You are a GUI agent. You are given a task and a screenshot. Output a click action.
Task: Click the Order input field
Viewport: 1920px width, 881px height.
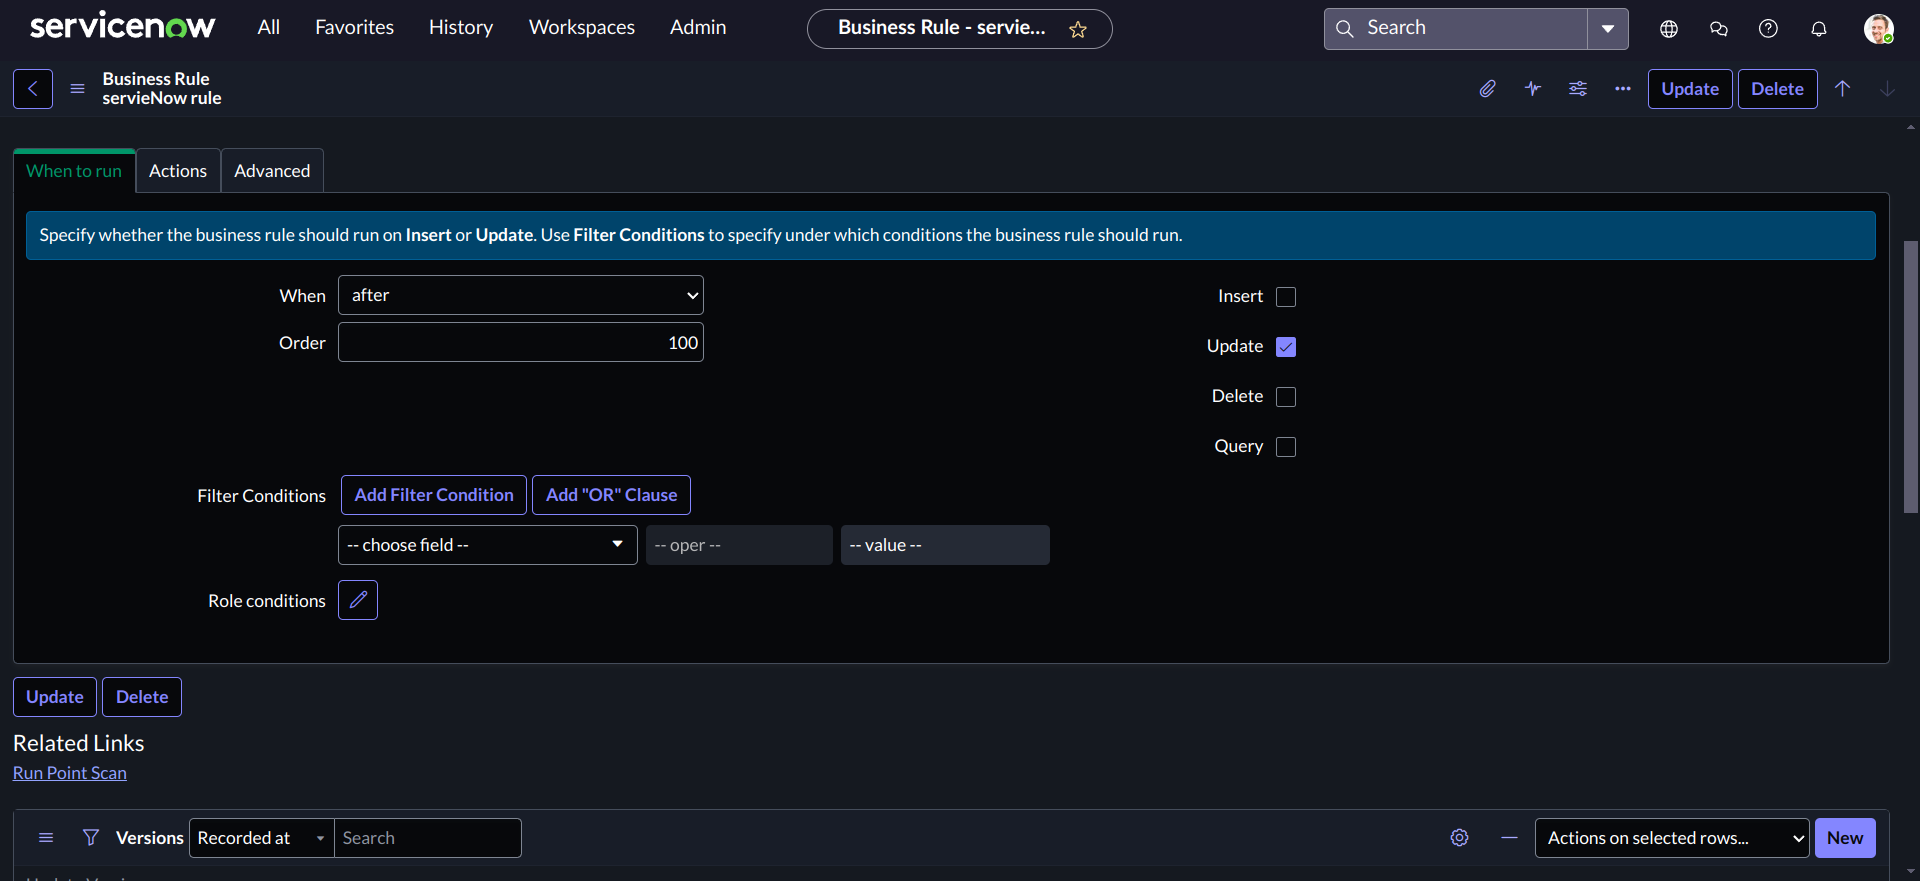point(521,342)
